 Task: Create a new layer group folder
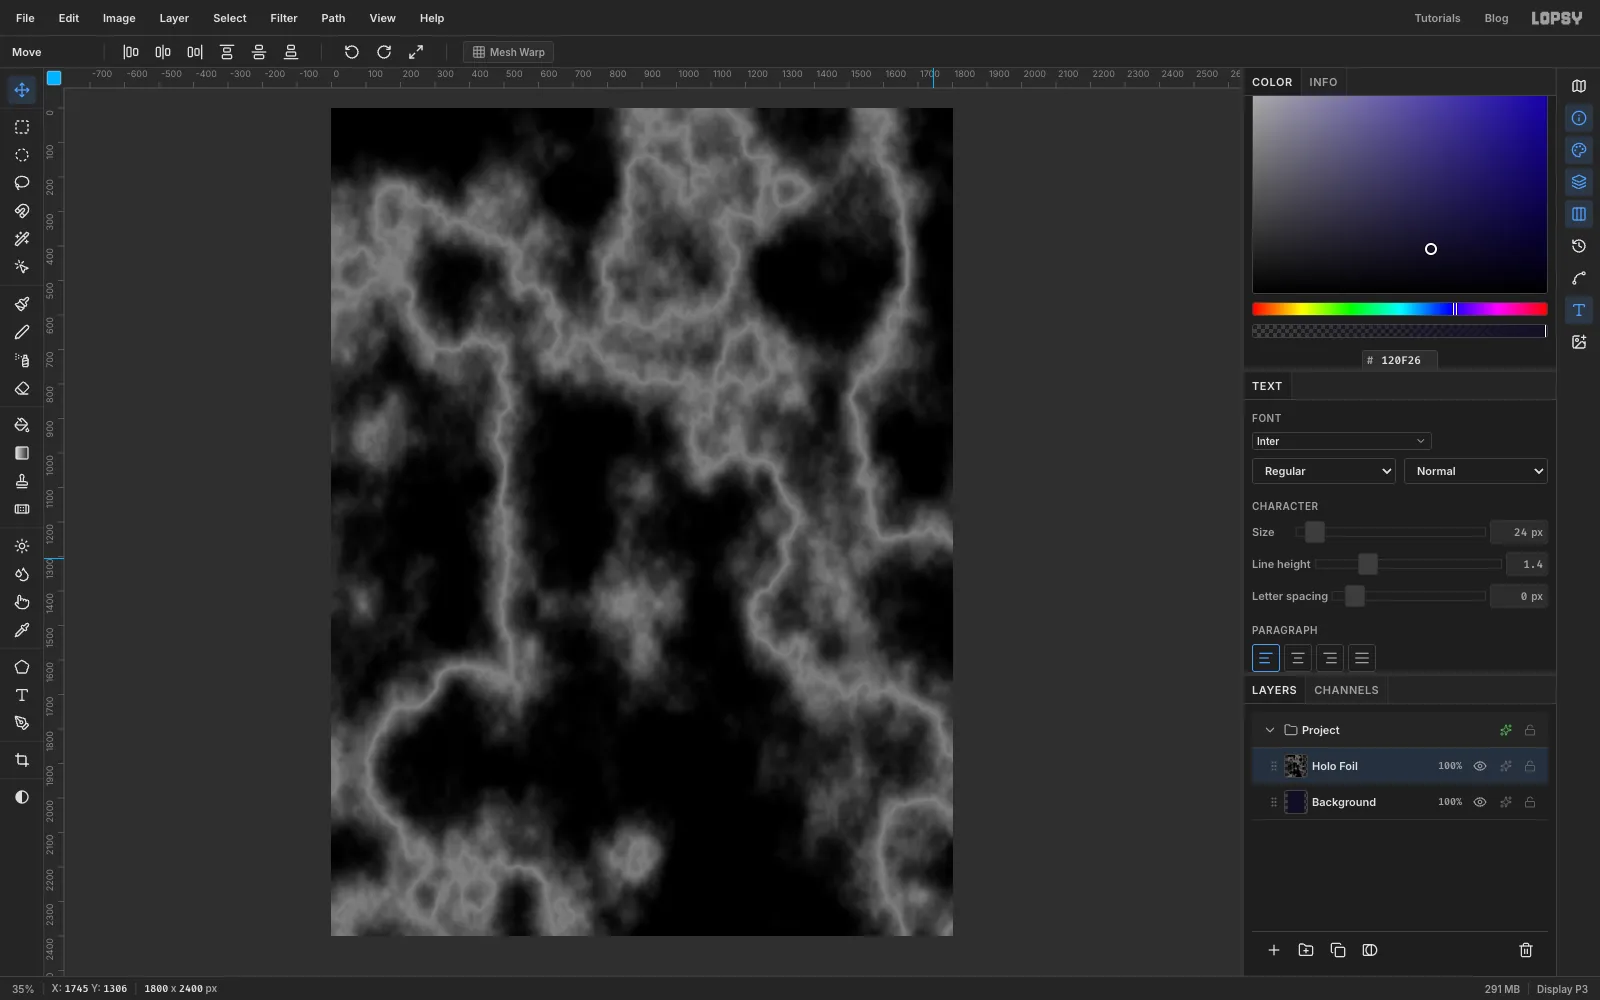pyautogui.click(x=1306, y=950)
